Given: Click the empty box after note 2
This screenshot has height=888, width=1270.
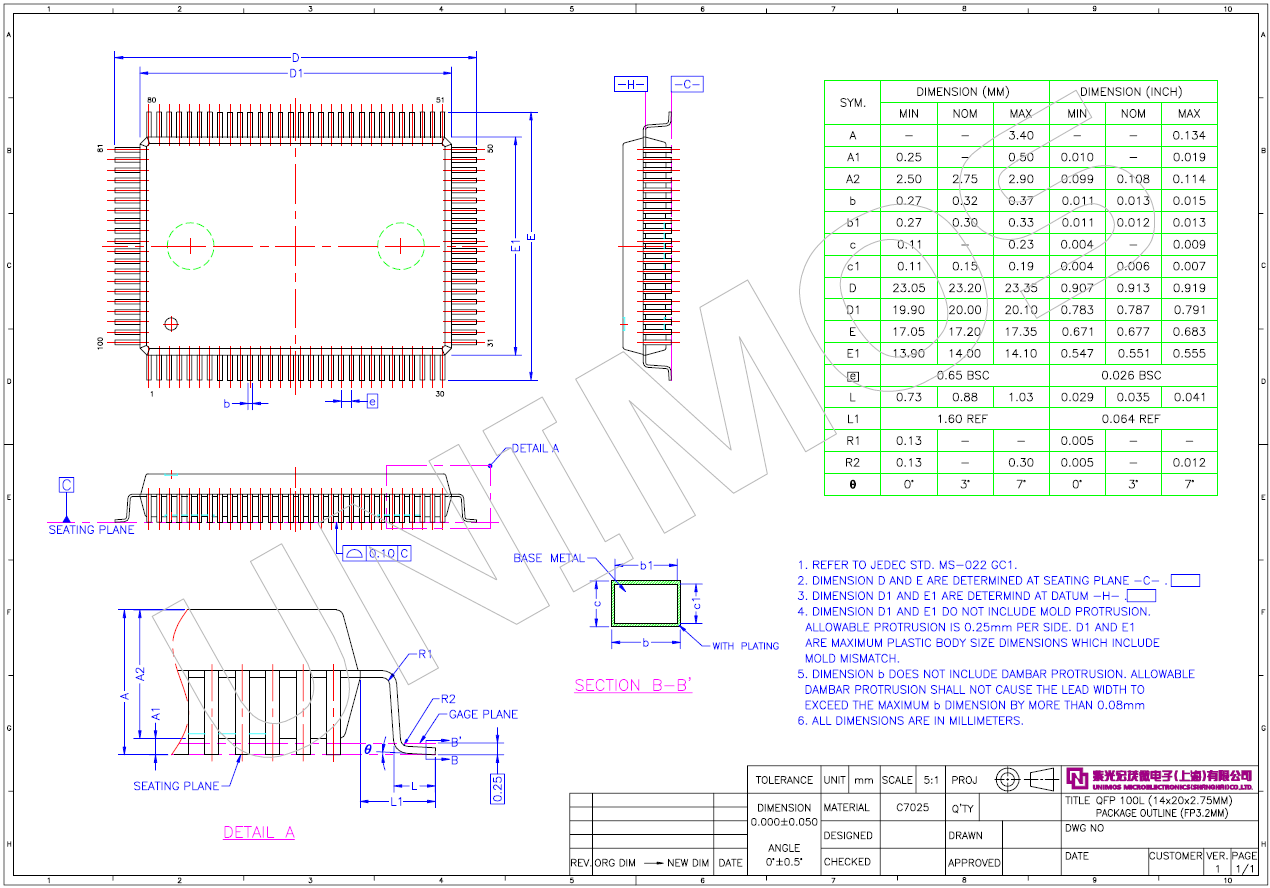Looking at the screenshot, I should (x=1185, y=580).
